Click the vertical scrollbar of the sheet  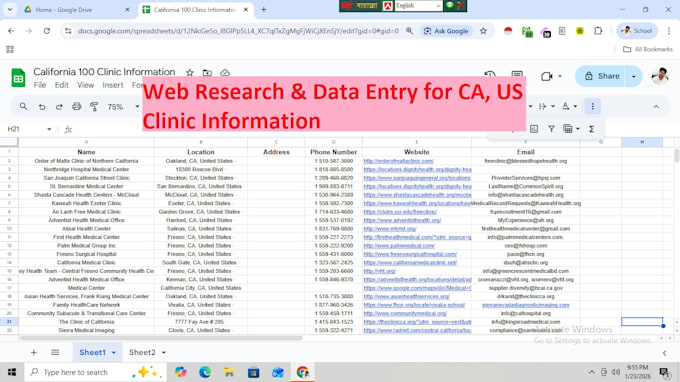676,155
